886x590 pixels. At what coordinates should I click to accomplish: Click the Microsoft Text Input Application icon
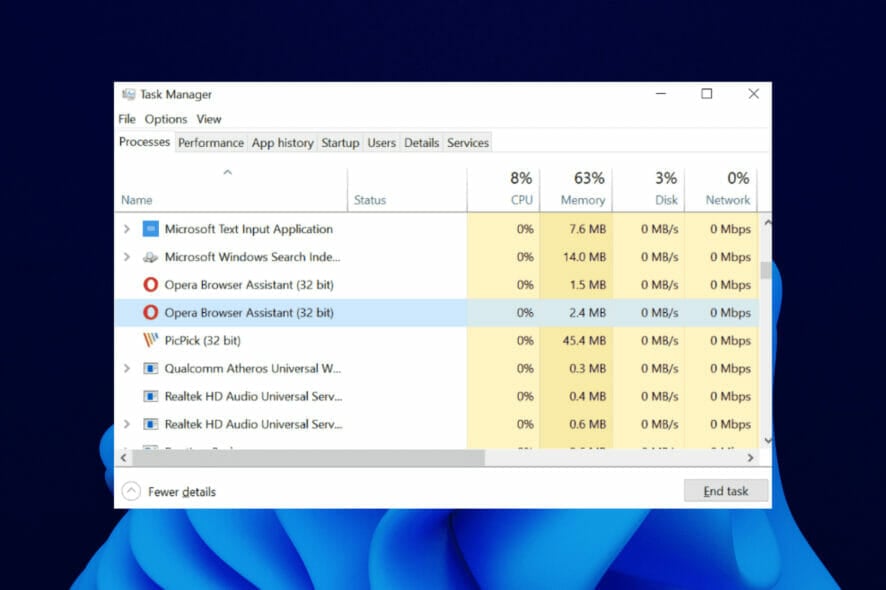pos(150,229)
